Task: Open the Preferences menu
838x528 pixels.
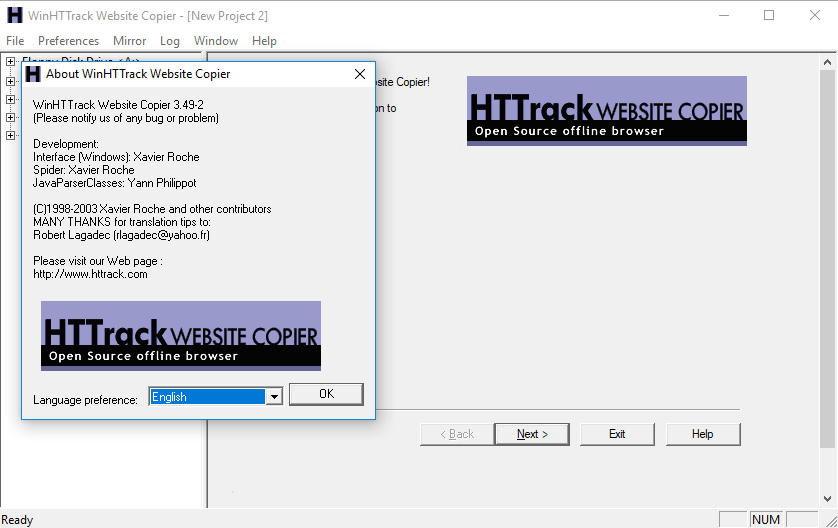Action: (x=68, y=41)
